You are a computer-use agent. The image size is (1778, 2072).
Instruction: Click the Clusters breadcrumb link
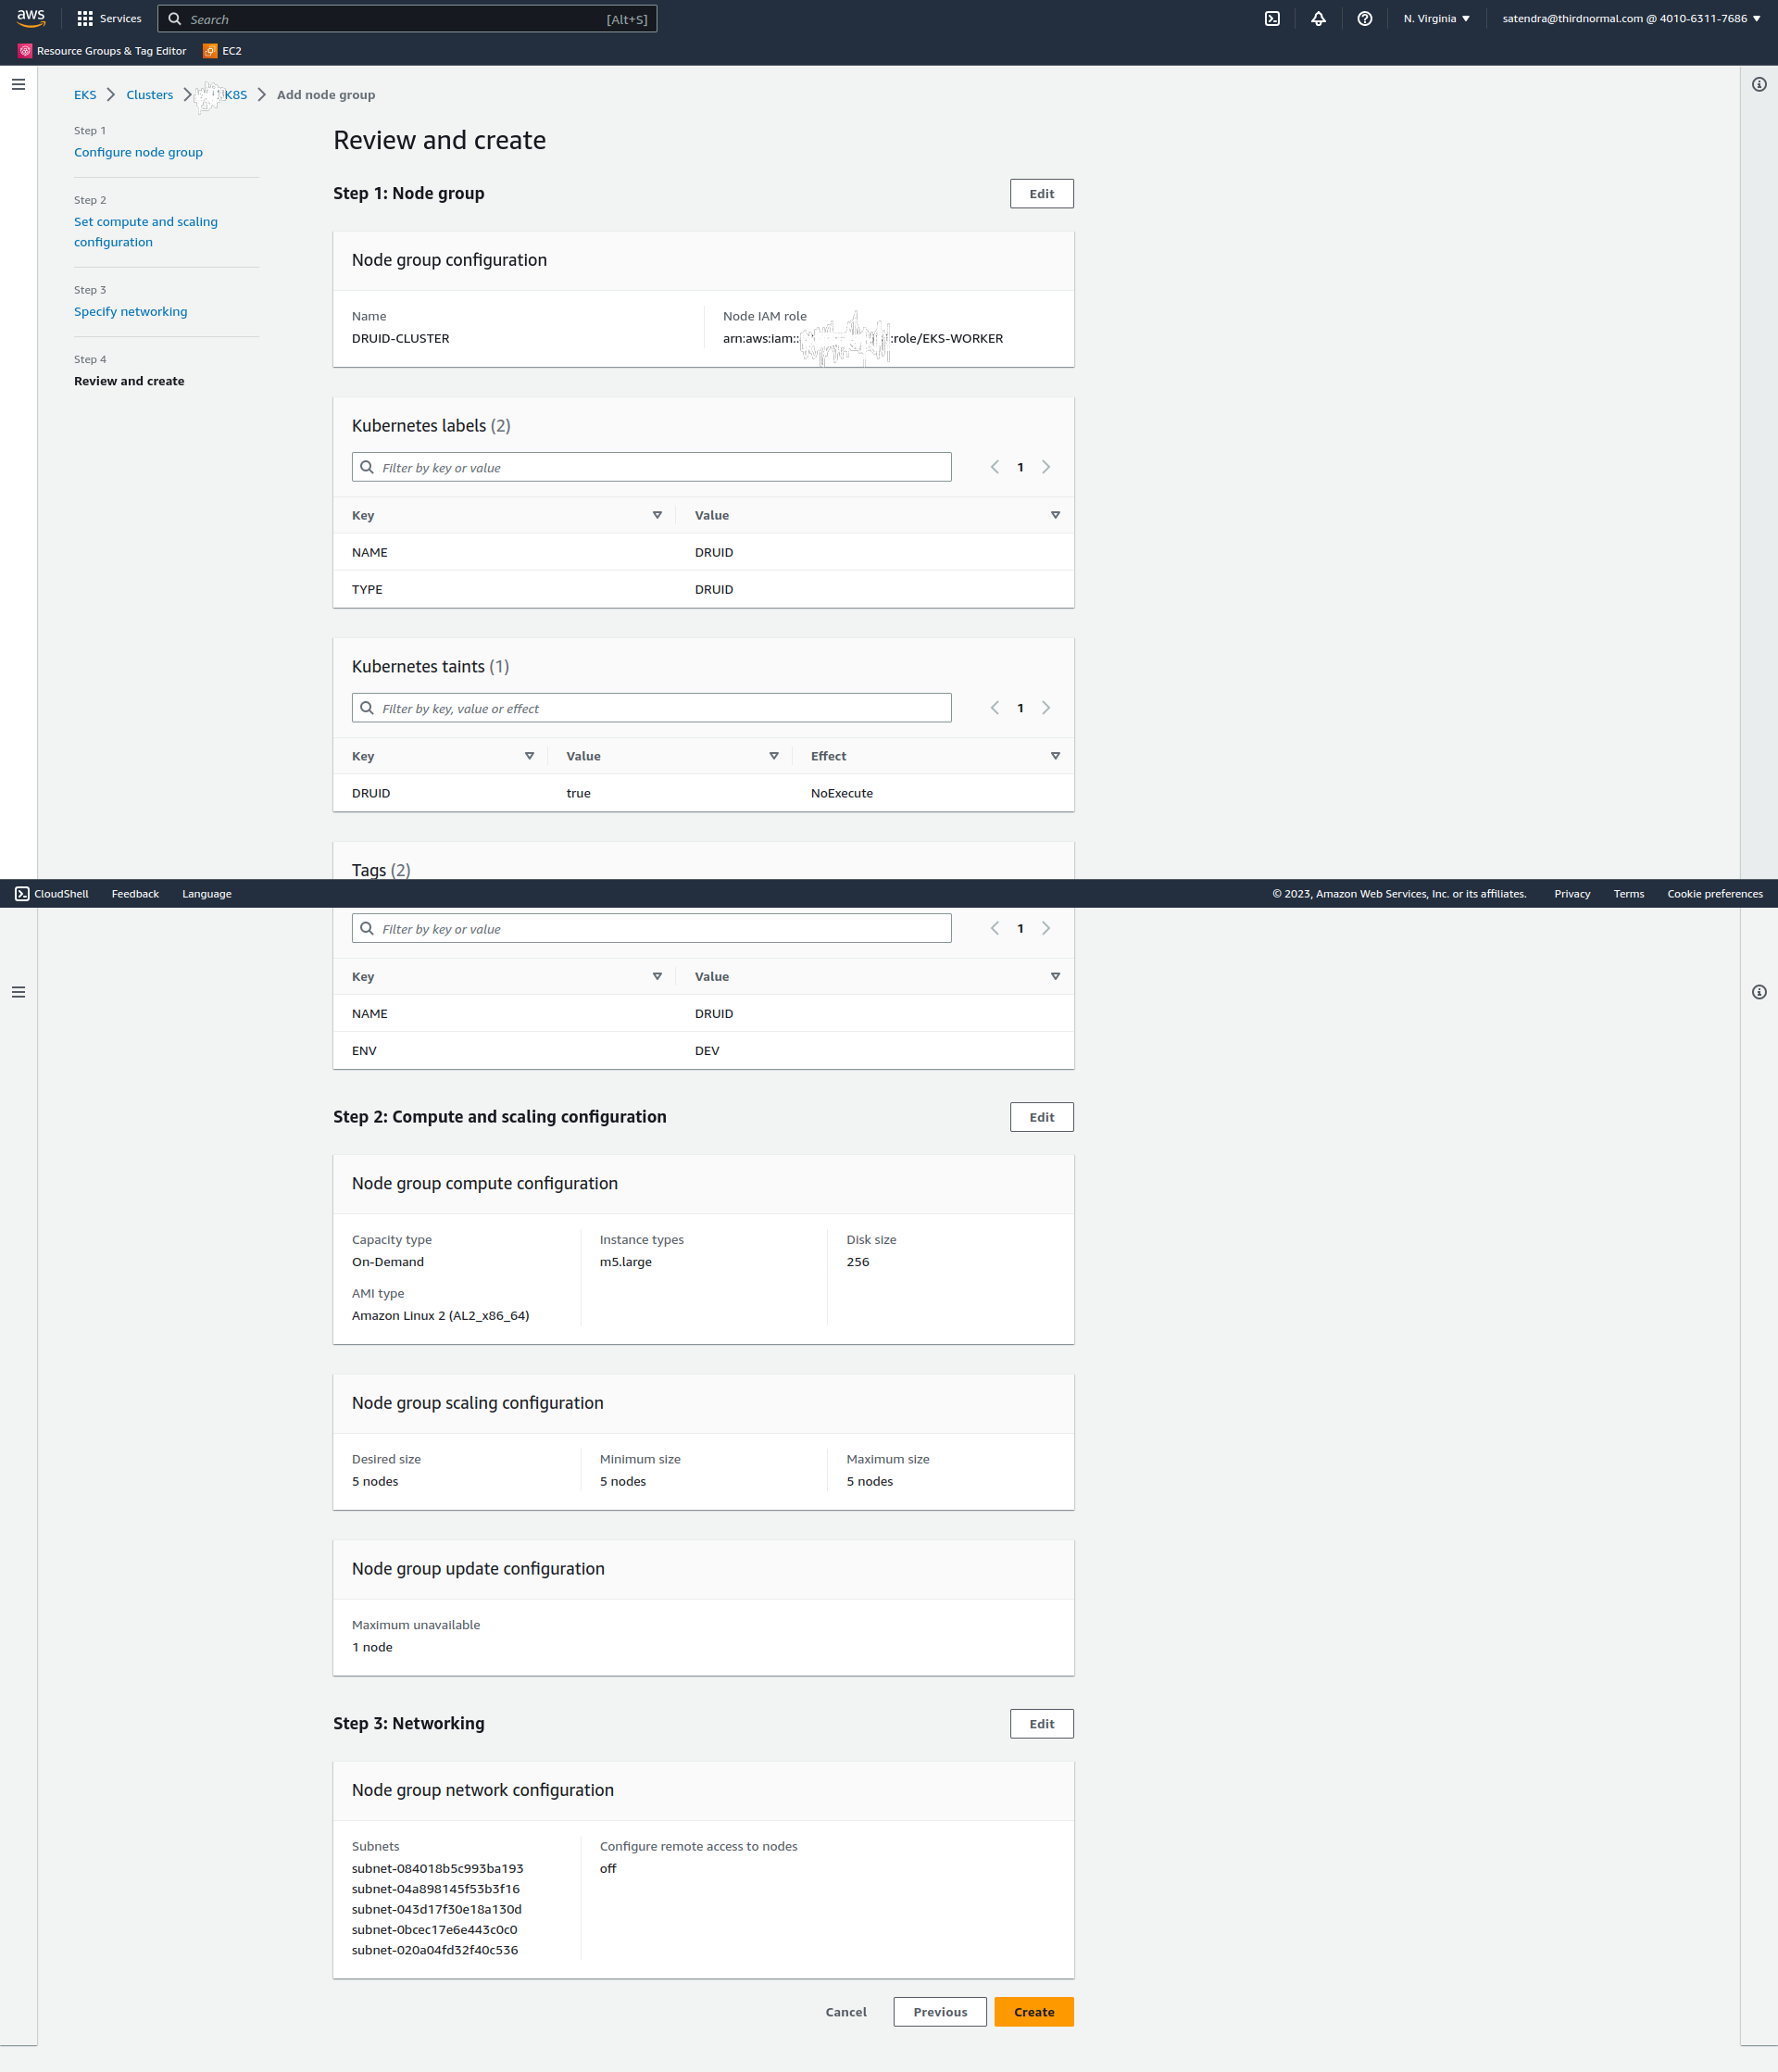[x=149, y=95]
